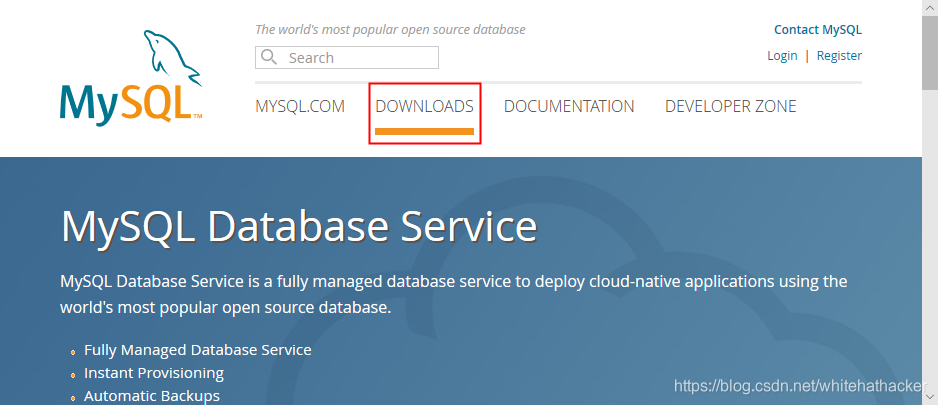Follow the Contact MySQL link
Viewport: 938px width, 405px height.
point(818,30)
